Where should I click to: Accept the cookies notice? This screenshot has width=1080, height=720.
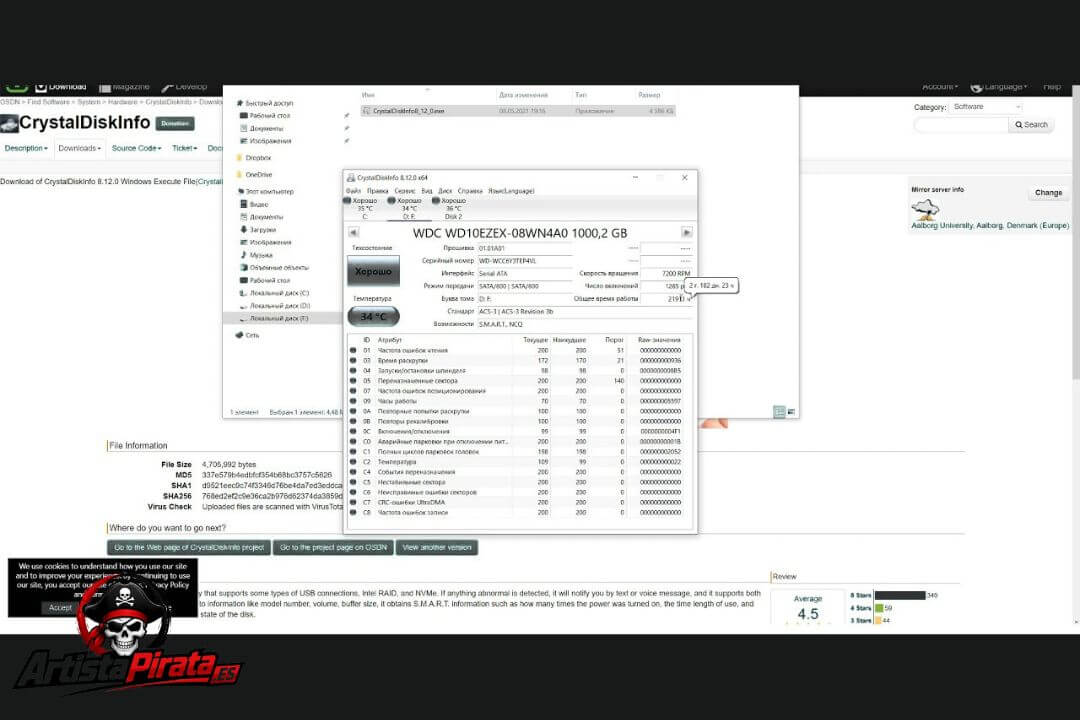tap(60, 608)
